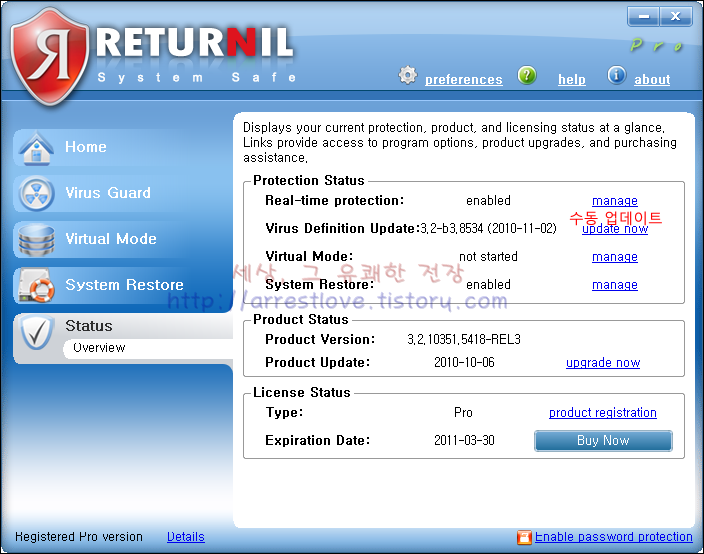Click the virus definition version 3.2-b3.8534
This screenshot has height=554, width=704.
tap(452, 229)
